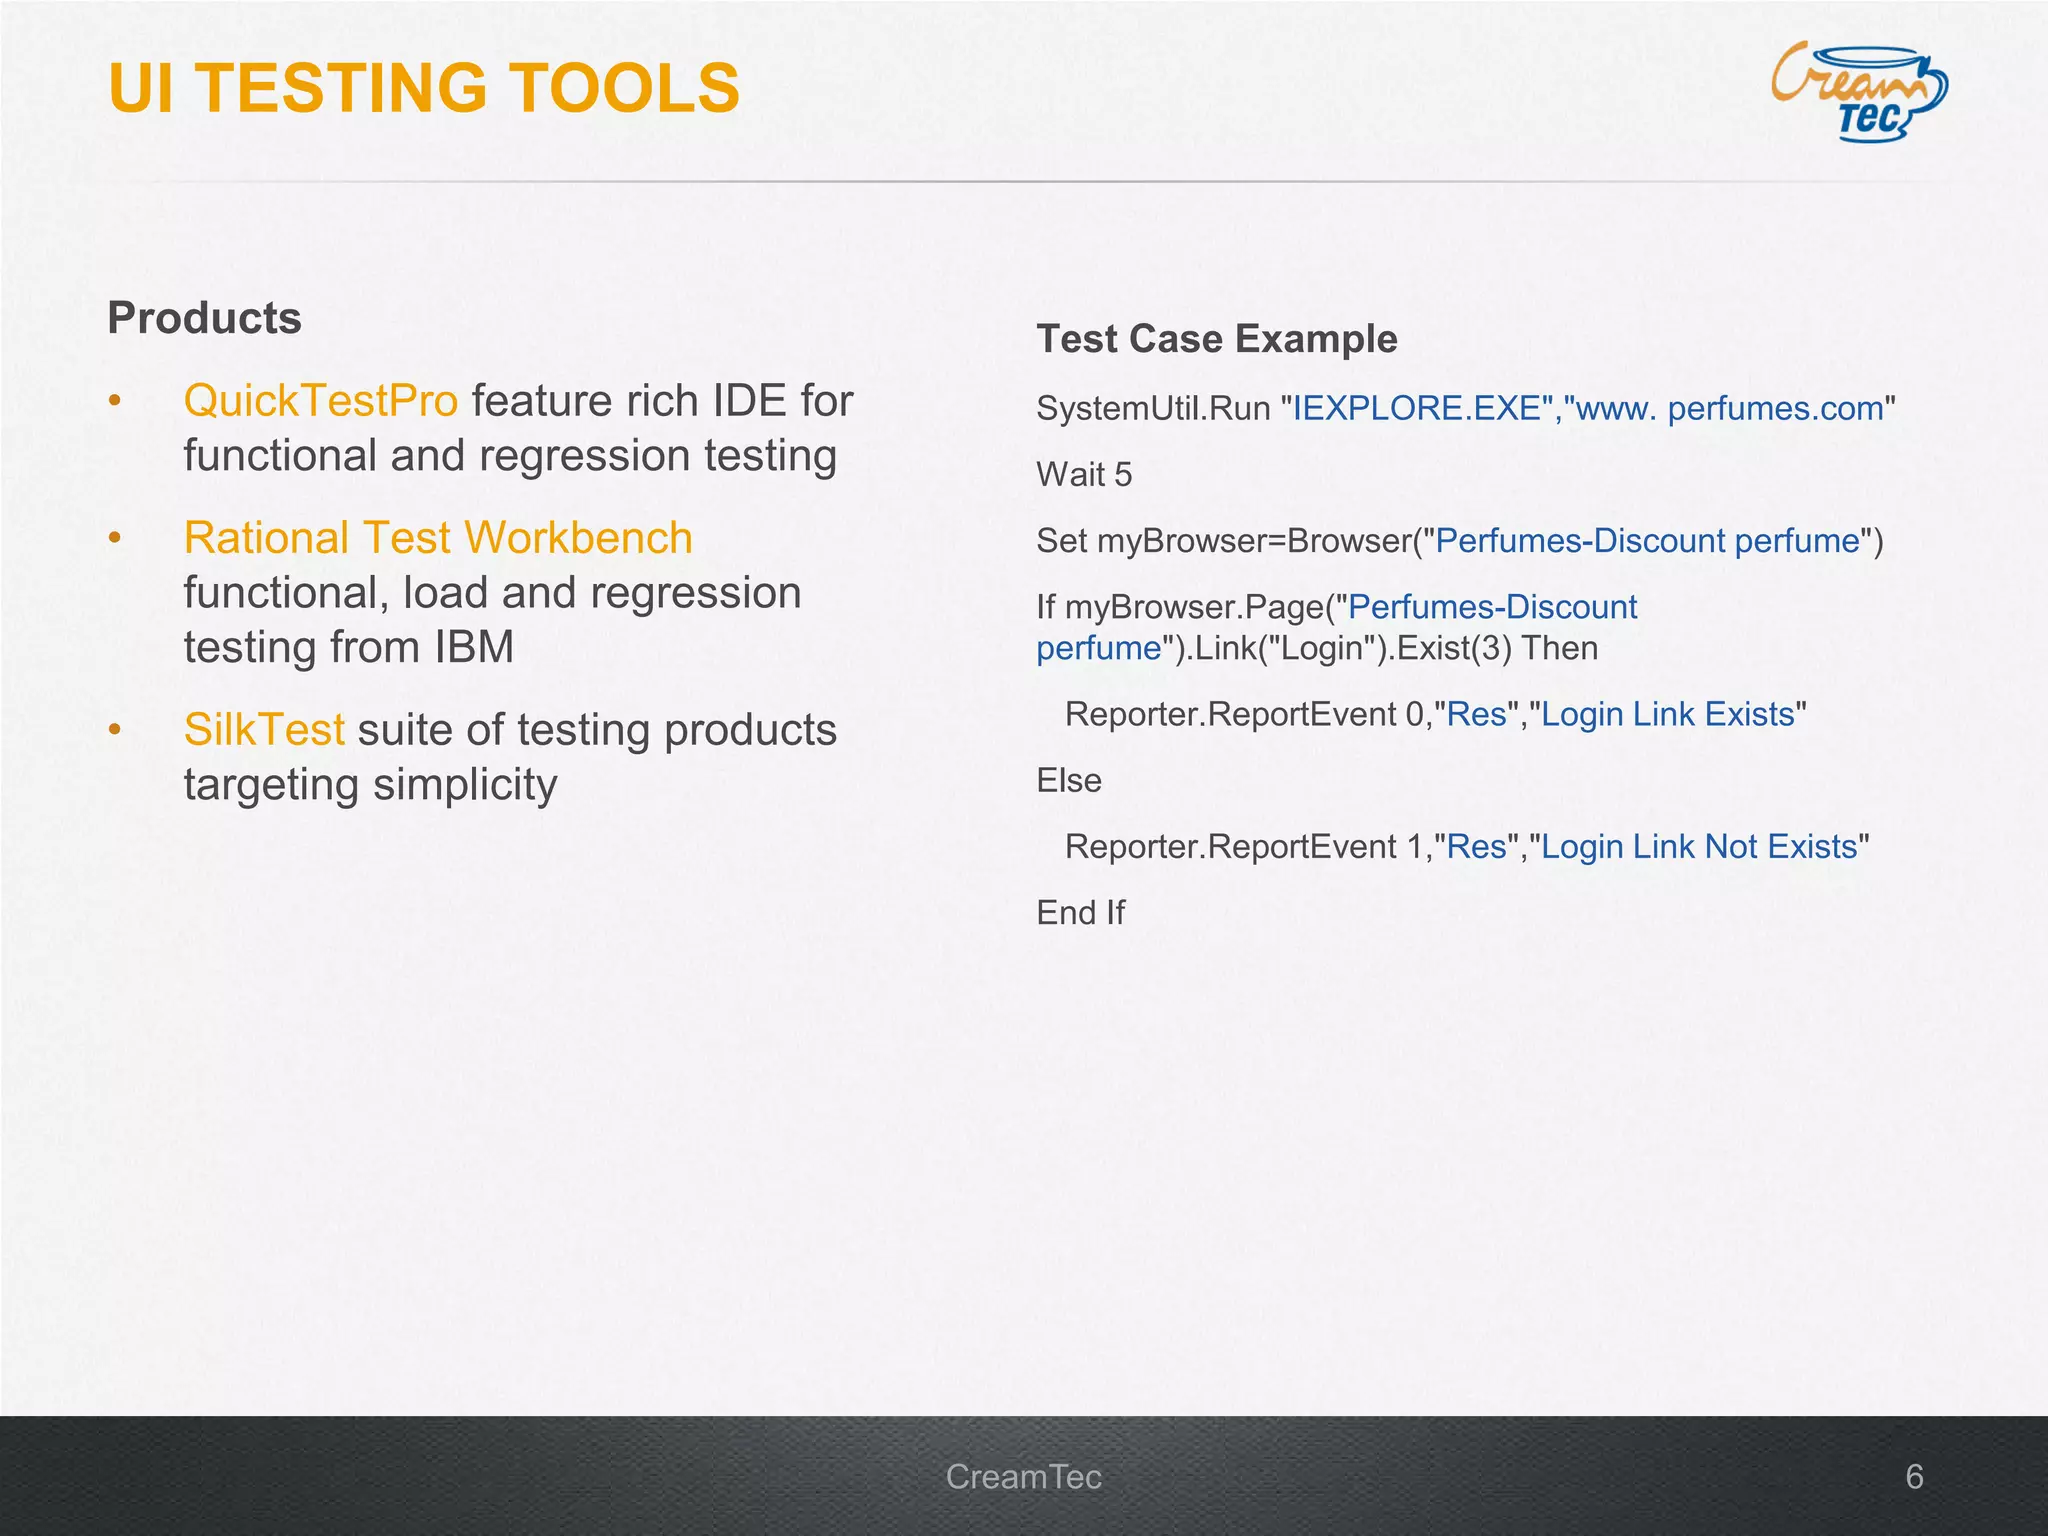
Task: Select the 'UI TESTING TOOLS' title
Action: coord(424,88)
